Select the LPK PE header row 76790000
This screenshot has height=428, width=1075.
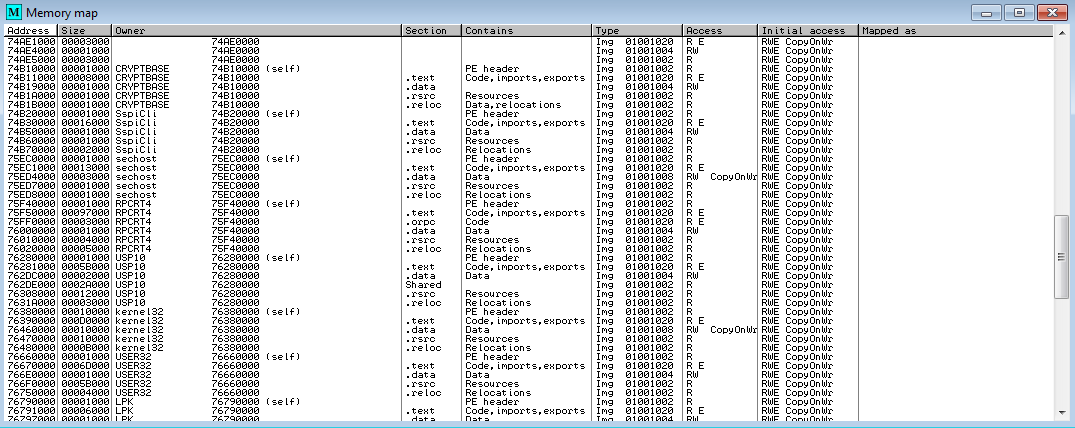pyautogui.click(x=529, y=402)
